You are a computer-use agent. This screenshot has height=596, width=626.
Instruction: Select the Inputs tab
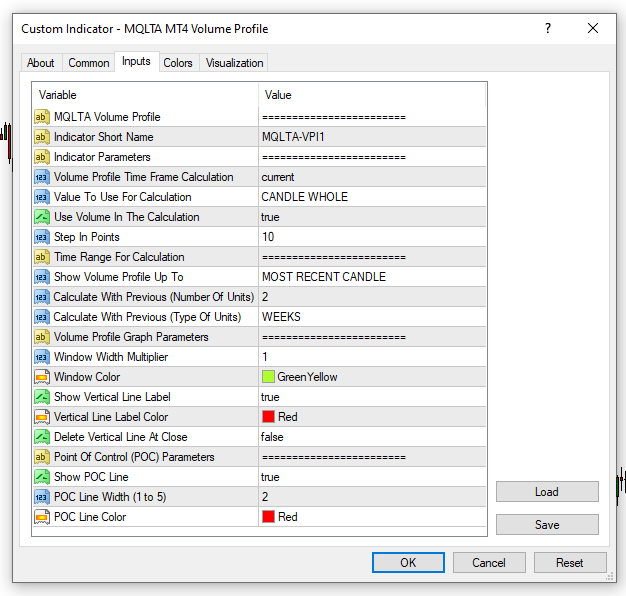137,61
